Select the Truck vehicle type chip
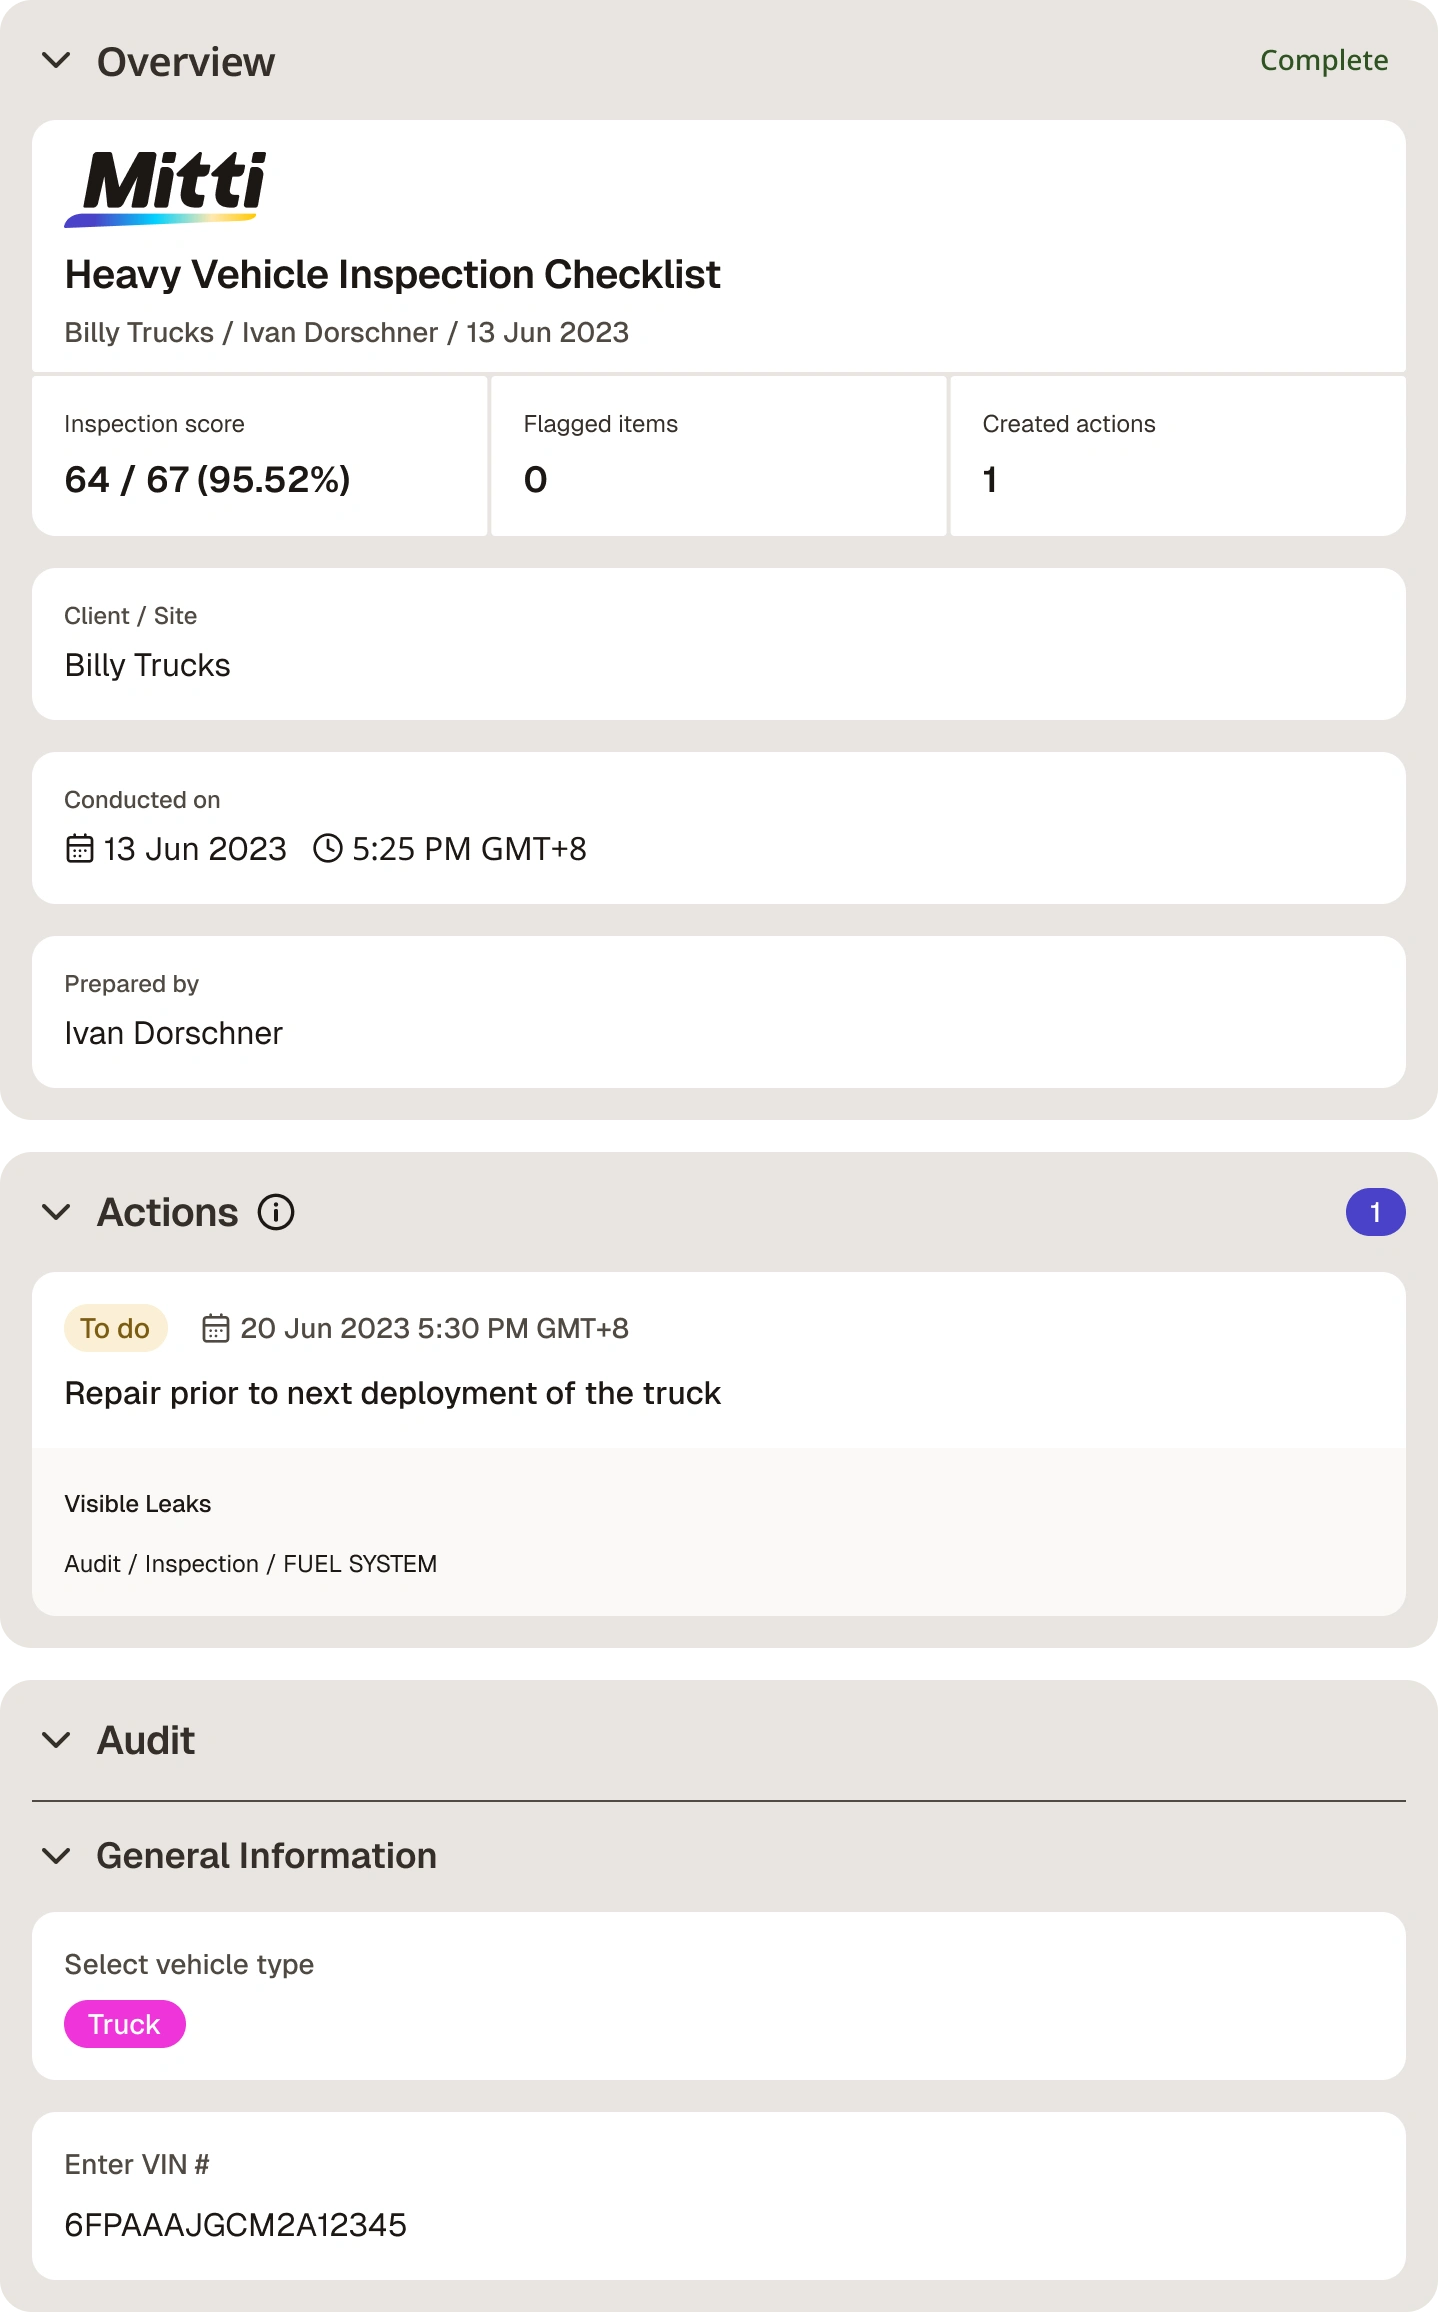The width and height of the screenshot is (1438, 2312). pos(125,2024)
